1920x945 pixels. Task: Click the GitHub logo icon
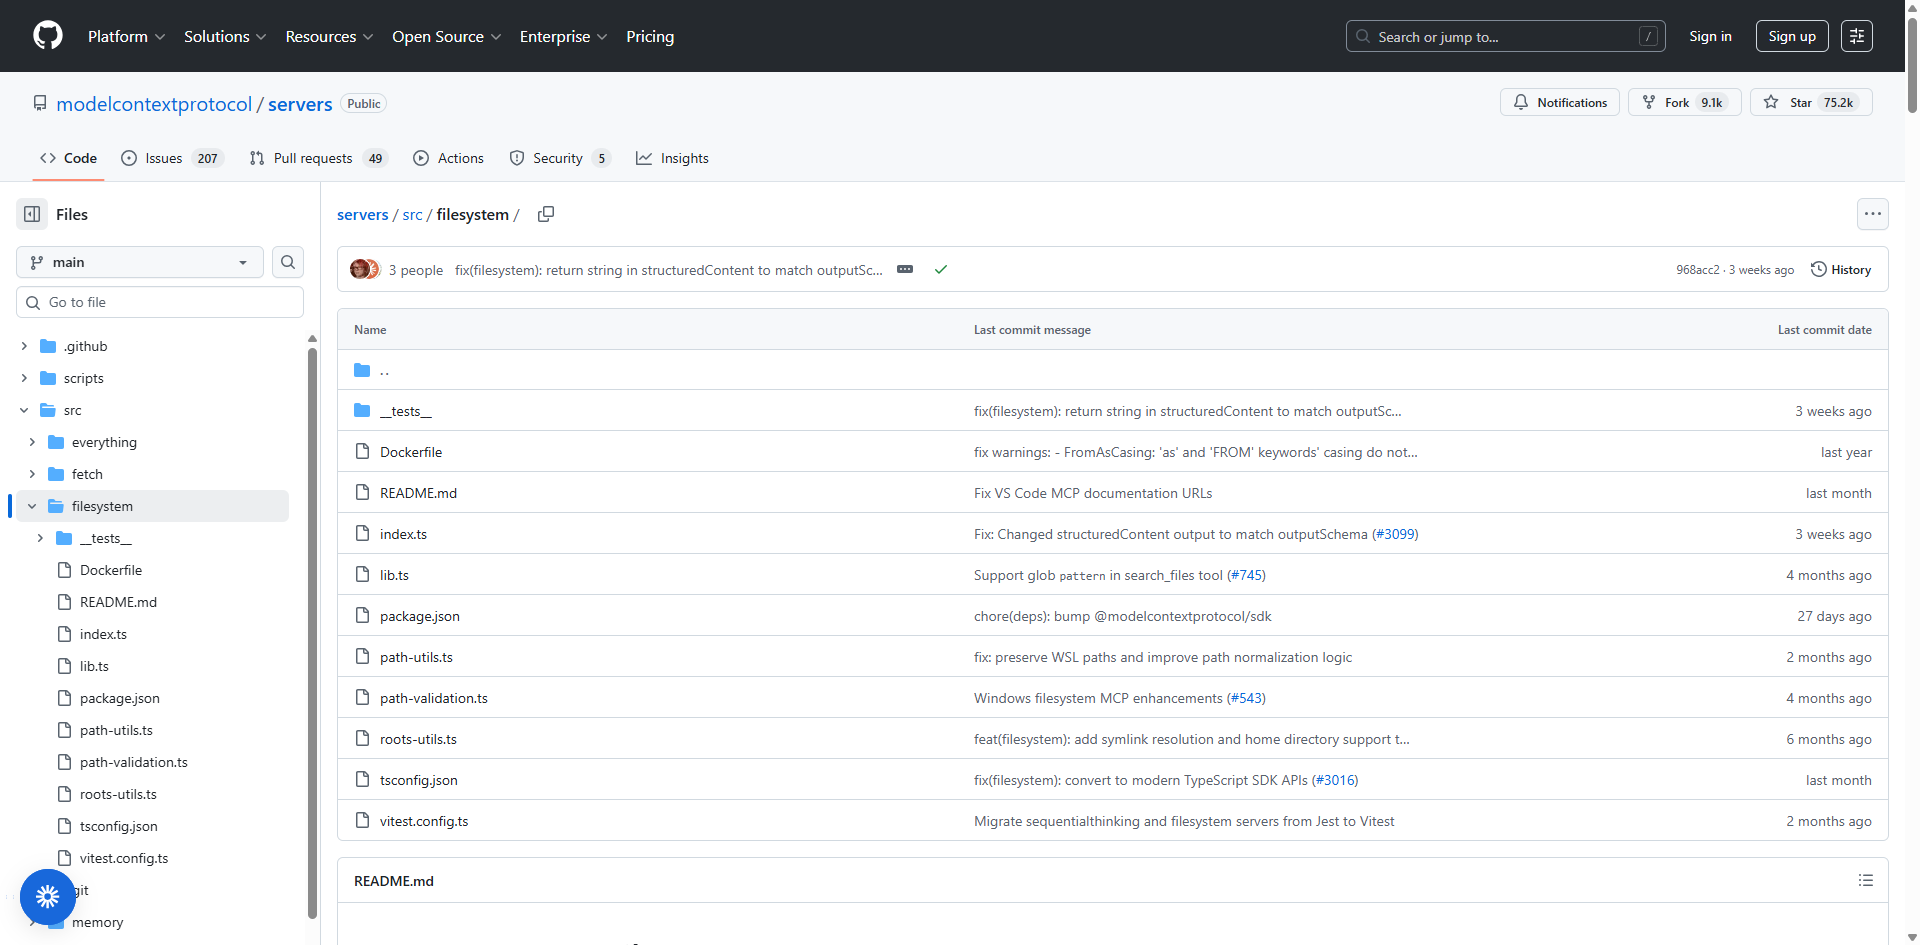coord(47,35)
